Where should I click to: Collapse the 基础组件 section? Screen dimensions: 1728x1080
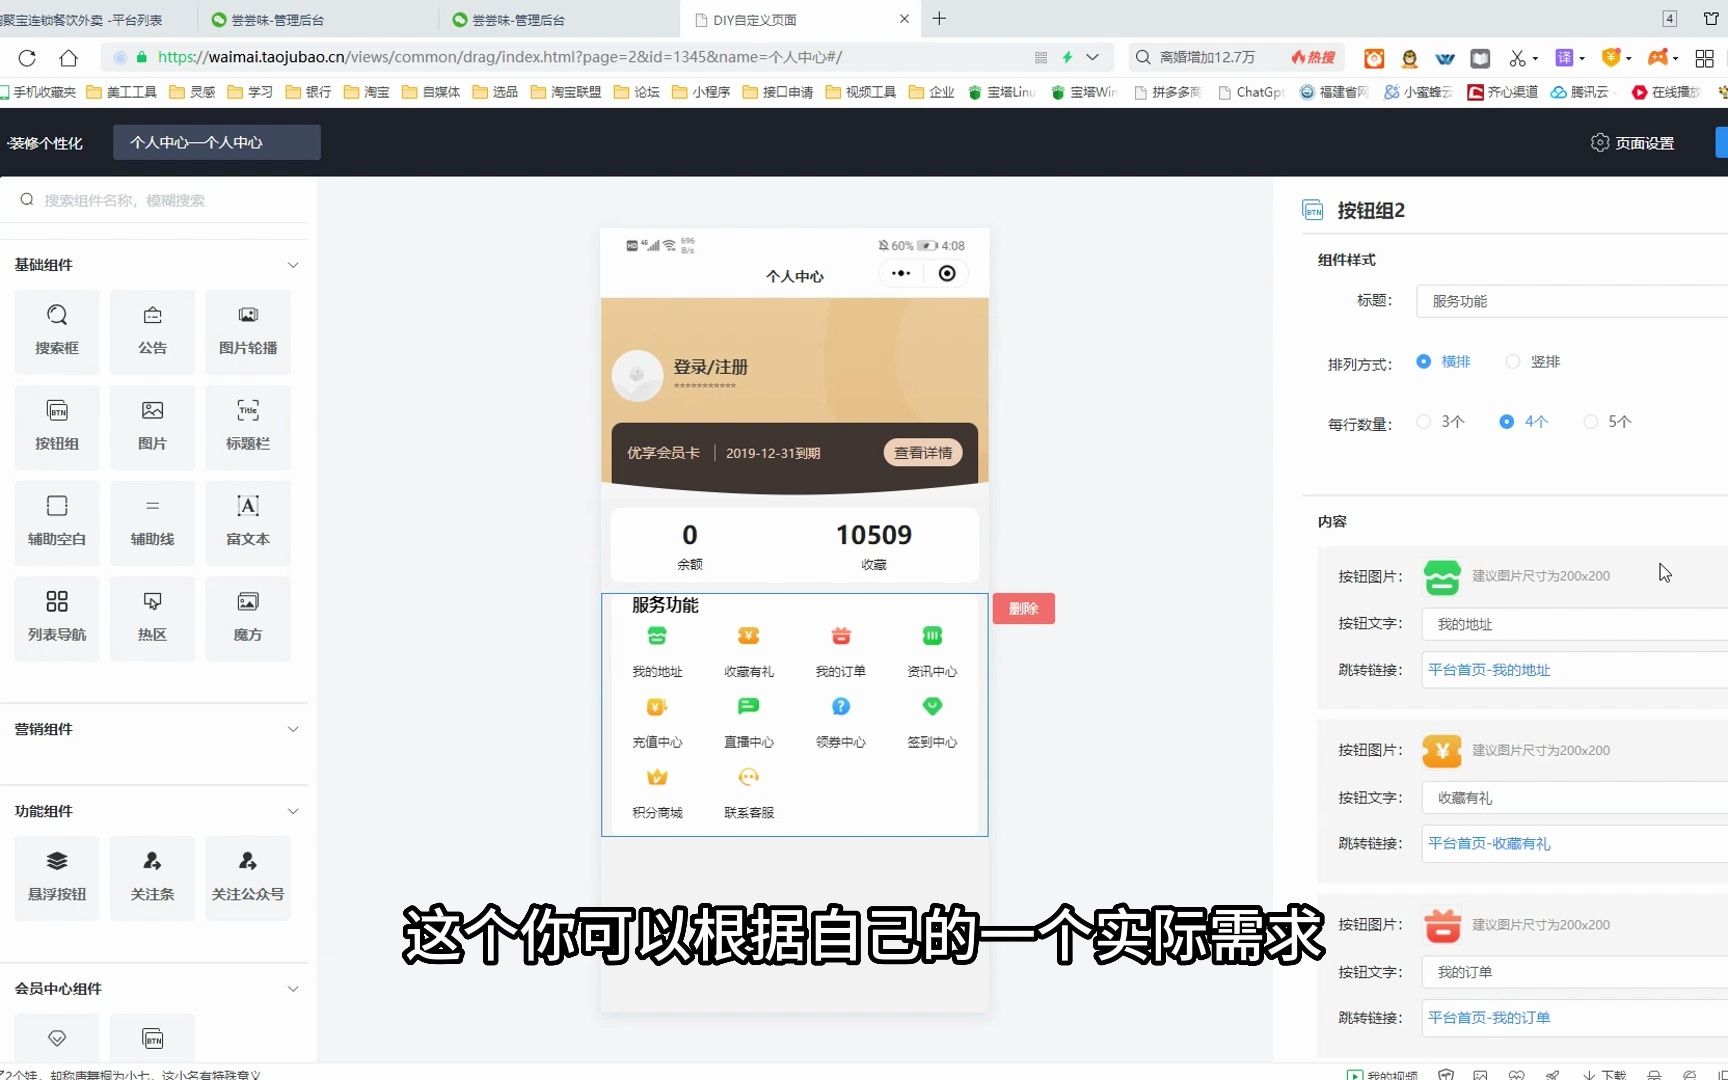pyautogui.click(x=292, y=265)
